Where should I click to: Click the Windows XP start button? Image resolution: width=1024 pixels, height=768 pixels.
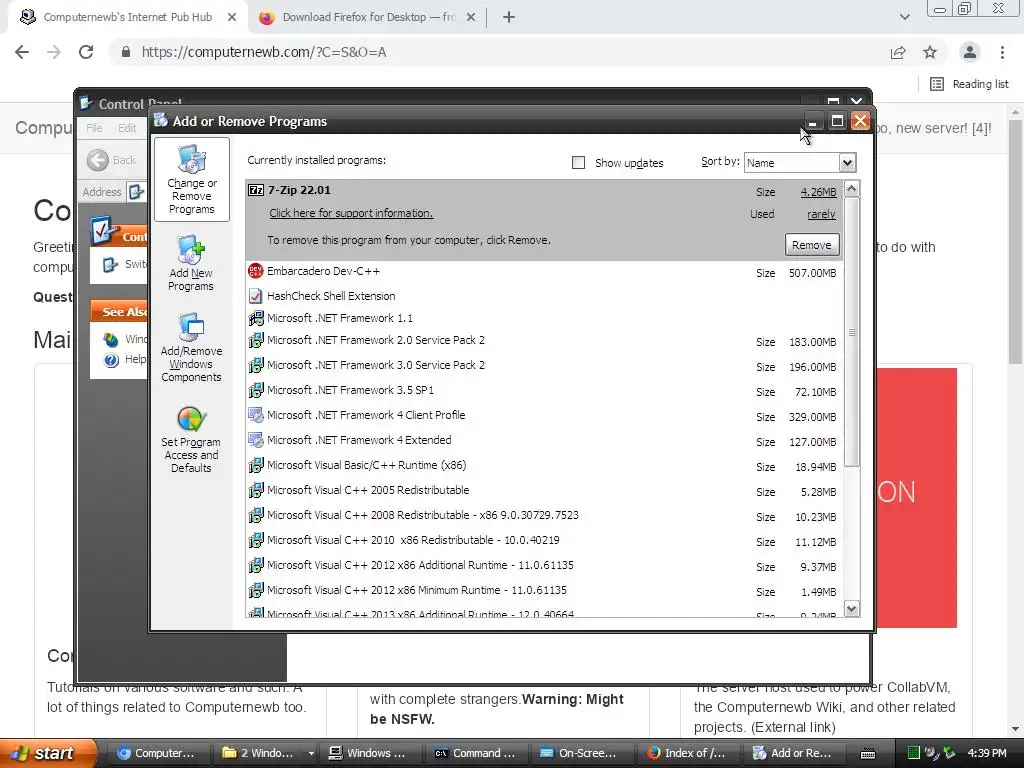(x=47, y=753)
